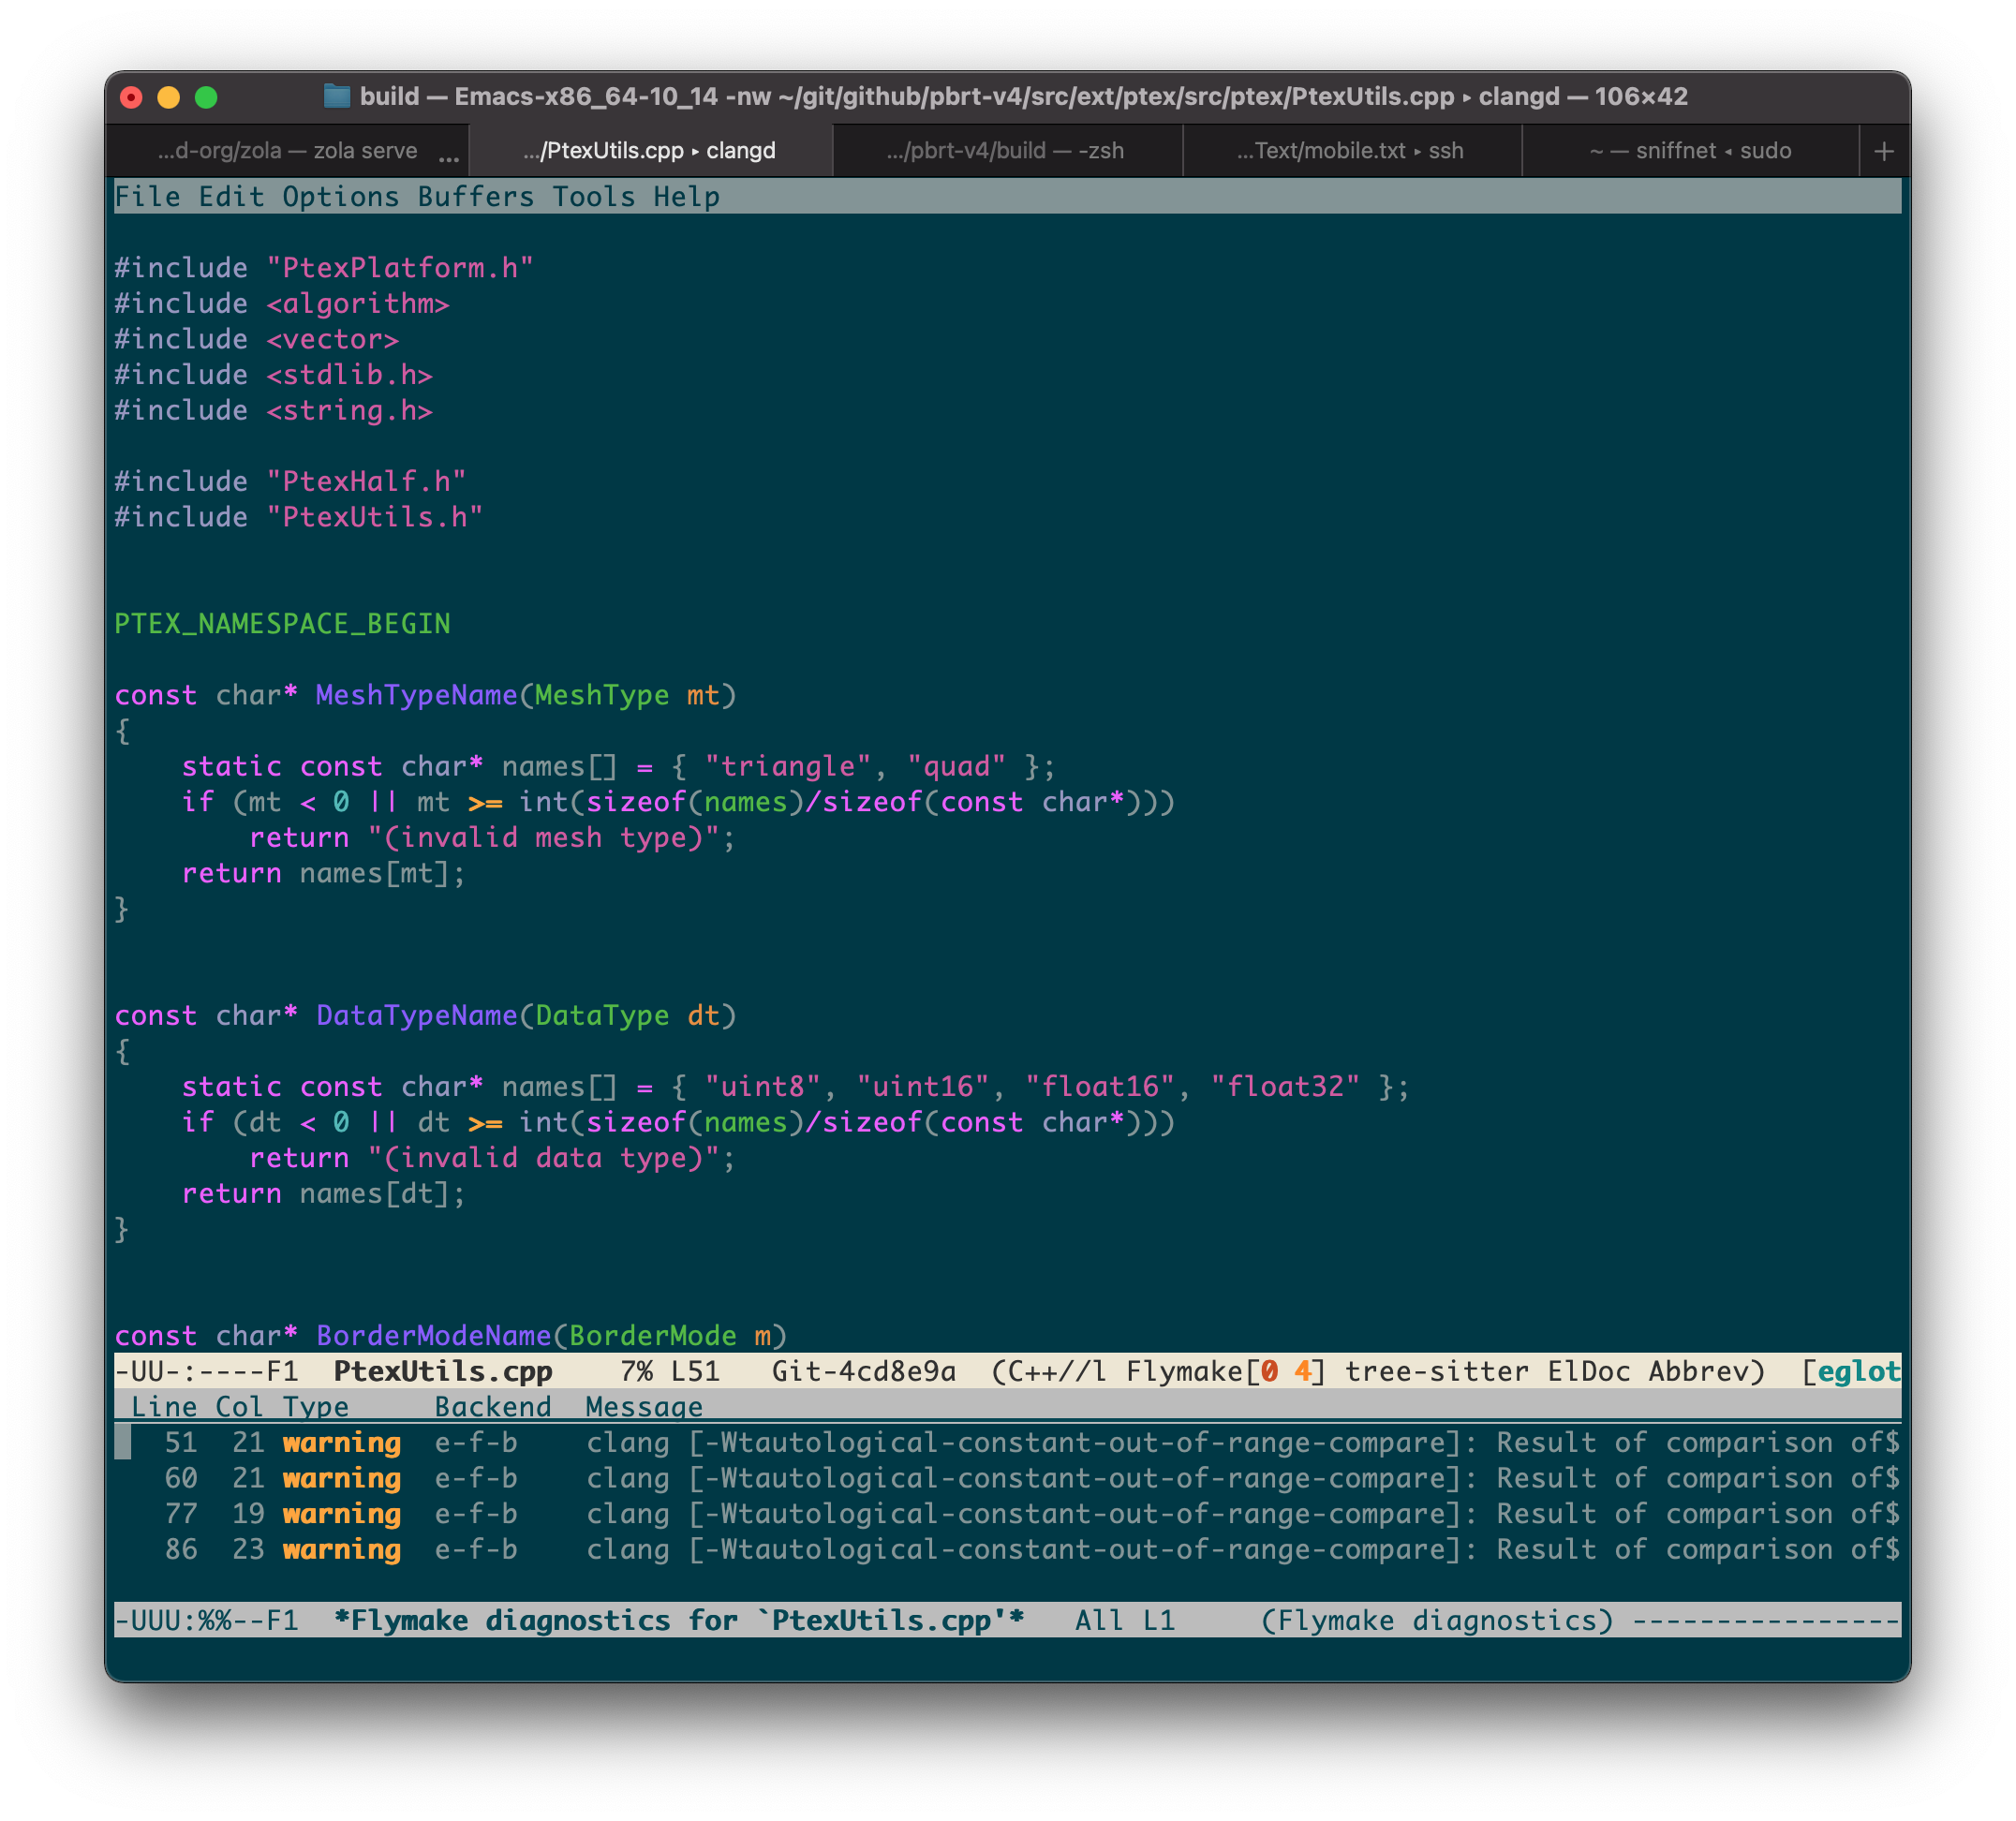The width and height of the screenshot is (2016, 1821).
Task: Click the "quad" string literal
Action: [x=956, y=766]
